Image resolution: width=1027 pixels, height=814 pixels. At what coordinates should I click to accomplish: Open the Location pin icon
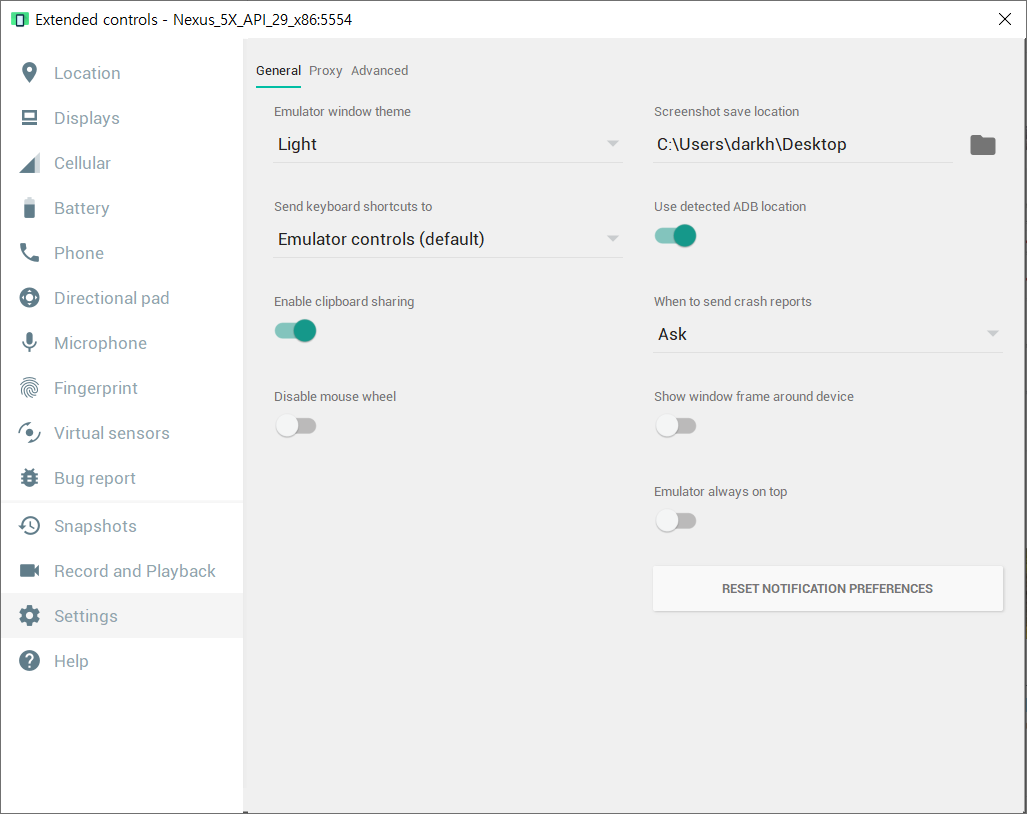pyautogui.click(x=29, y=73)
